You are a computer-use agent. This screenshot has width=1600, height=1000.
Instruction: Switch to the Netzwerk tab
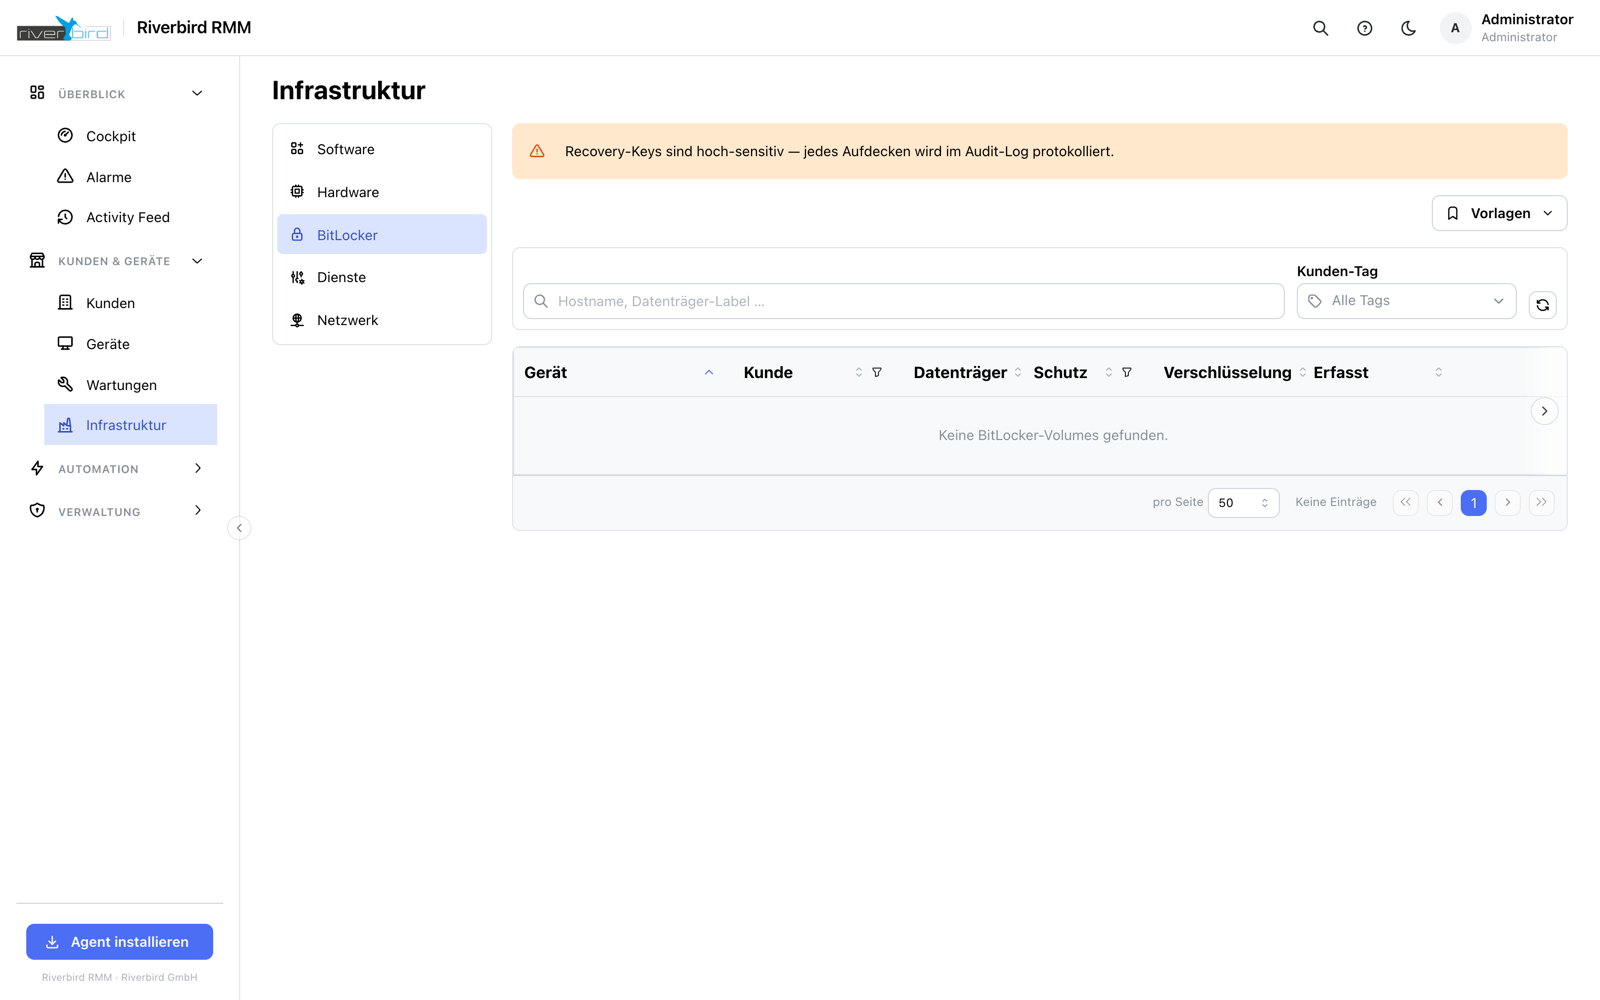click(382, 320)
